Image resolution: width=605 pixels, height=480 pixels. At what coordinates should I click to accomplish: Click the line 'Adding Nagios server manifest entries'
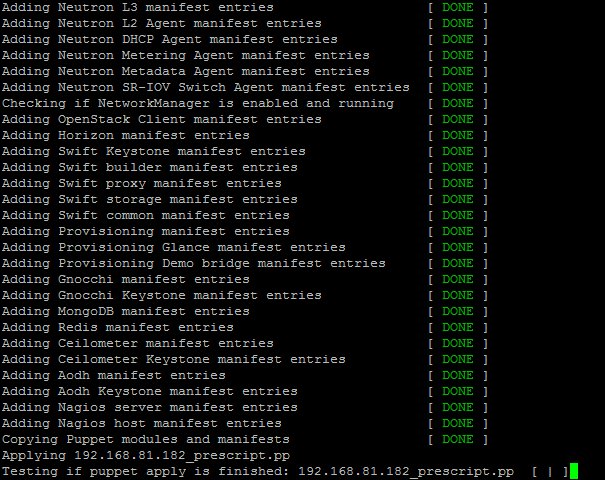click(150, 408)
